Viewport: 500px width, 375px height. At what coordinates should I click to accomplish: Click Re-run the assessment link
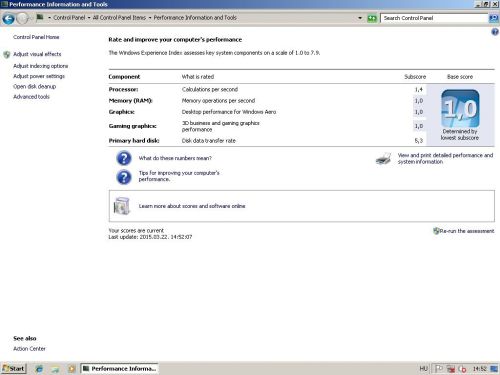(x=467, y=231)
